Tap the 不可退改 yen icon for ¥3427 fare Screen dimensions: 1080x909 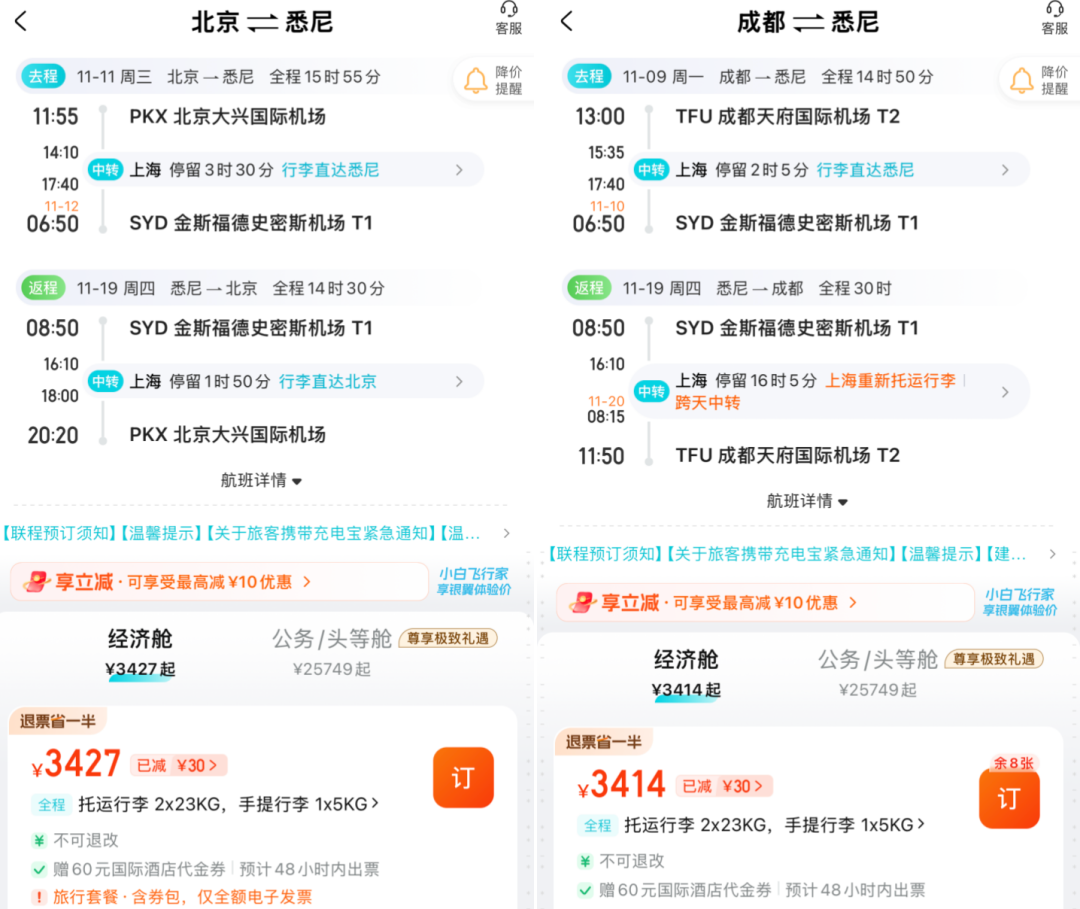39,840
